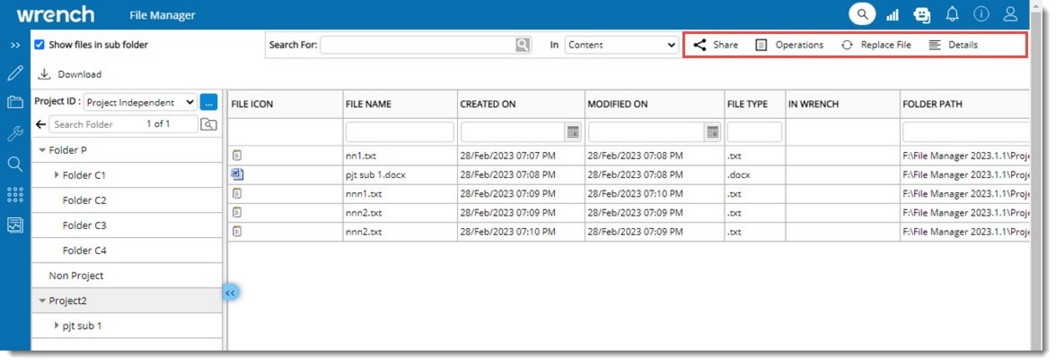Sort by FILE TYPE column header

(x=747, y=104)
